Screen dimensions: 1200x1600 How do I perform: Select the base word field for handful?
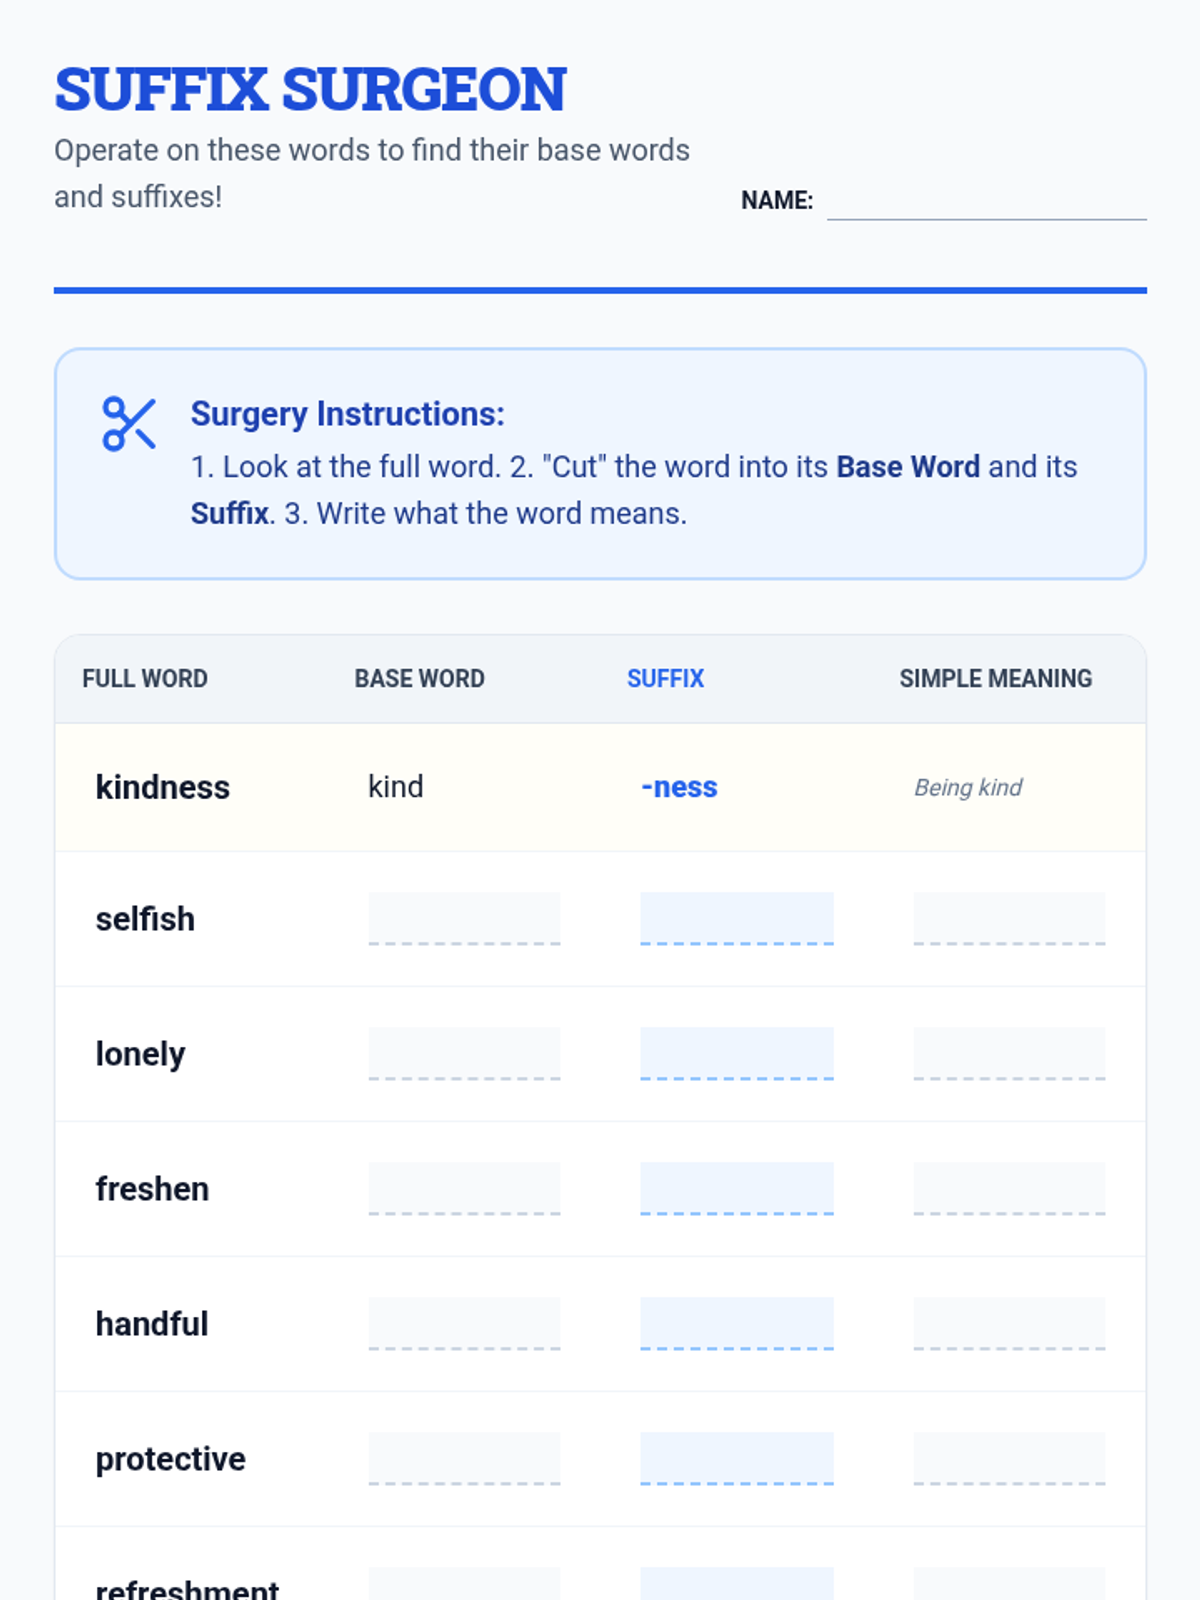(x=464, y=1324)
